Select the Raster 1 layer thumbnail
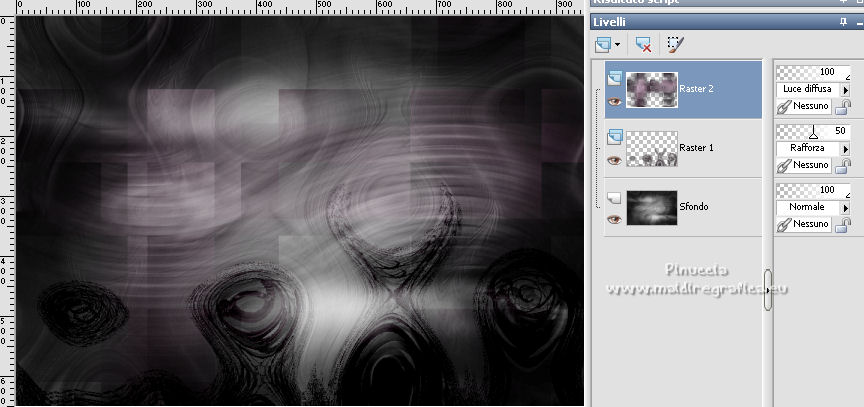Screen dimensions: 864x407 point(652,149)
